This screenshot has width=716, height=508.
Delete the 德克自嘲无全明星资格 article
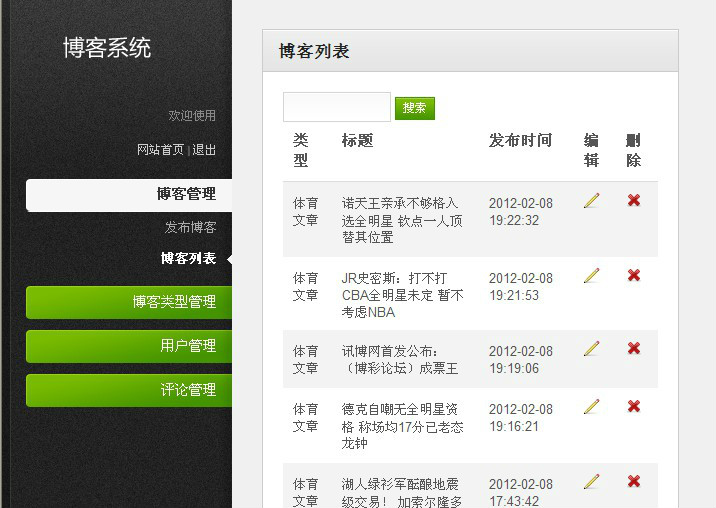tap(633, 406)
